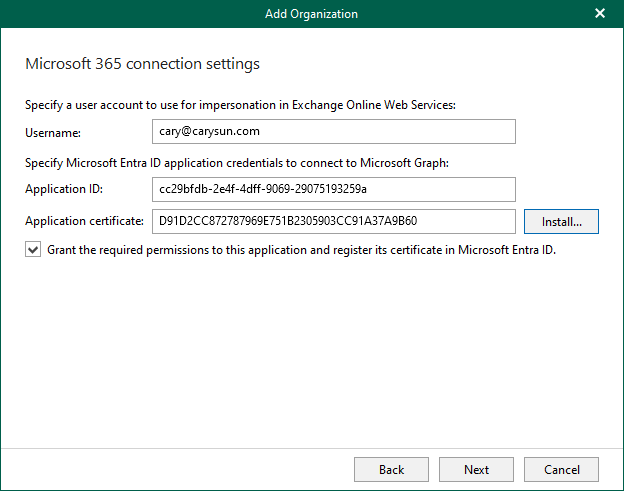Click the Microsoft 365 connection settings heading
The image size is (624, 491).
click(141, 64)
